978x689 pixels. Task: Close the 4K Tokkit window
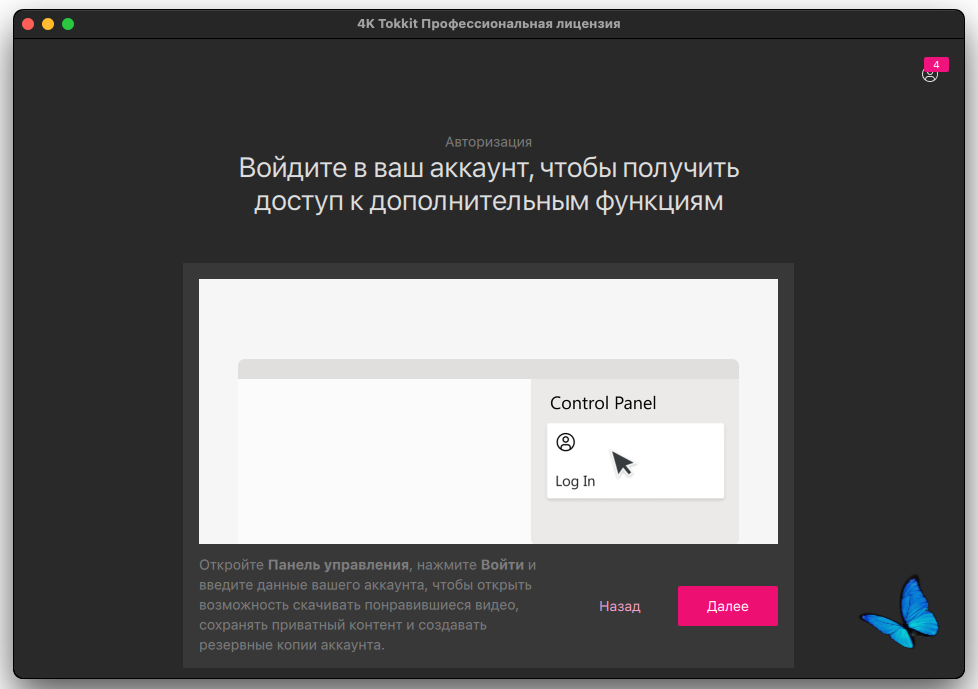(x=28, y=24)
